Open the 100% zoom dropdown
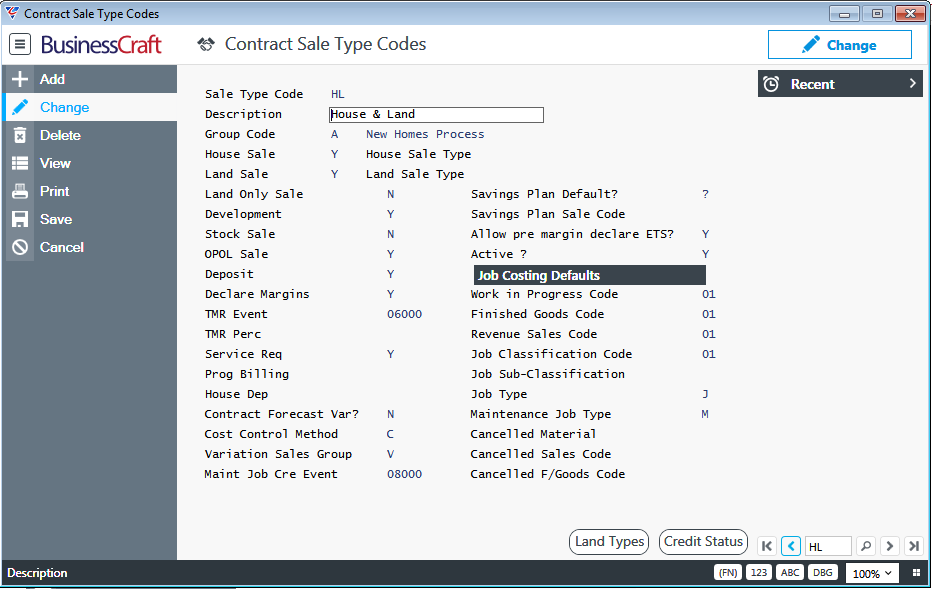The width and height of the screenshot is (932, 589). 871,574
